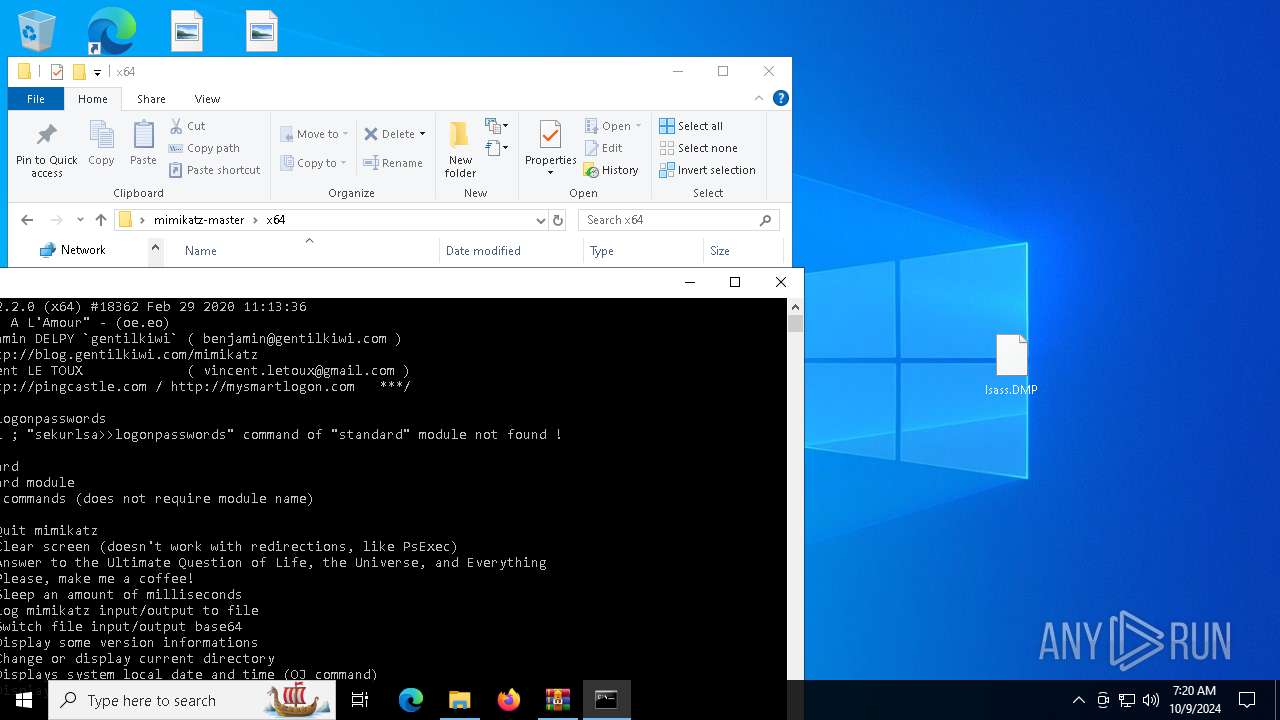This screenshot has height=720, width=1280.
Task: Sort files by the Type column
Action: (x=602, y=251)
